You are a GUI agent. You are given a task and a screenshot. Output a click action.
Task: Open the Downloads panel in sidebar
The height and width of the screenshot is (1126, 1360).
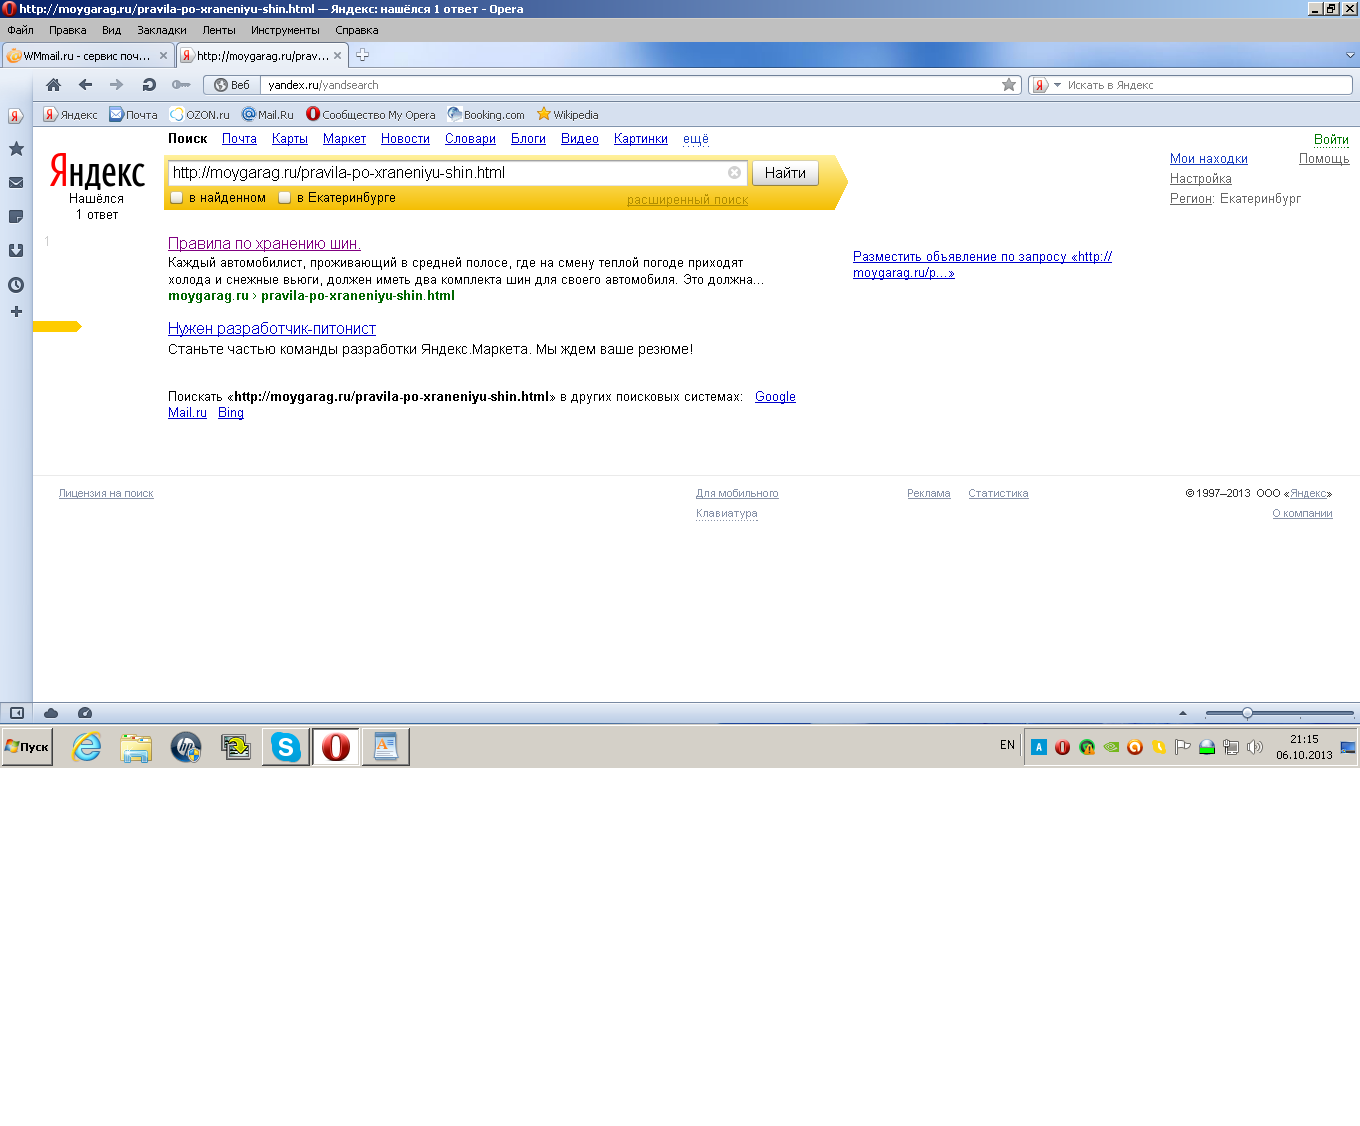coord(16,251)
